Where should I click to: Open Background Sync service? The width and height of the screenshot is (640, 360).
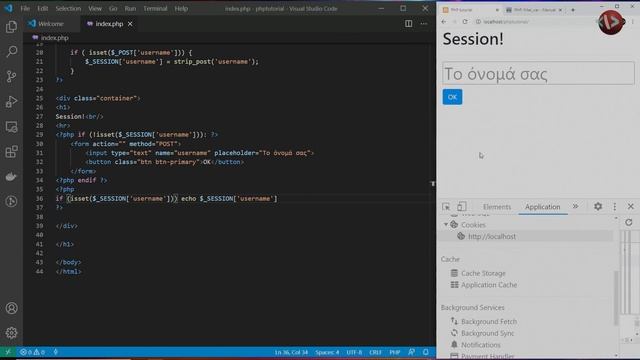tap(487, 333)
